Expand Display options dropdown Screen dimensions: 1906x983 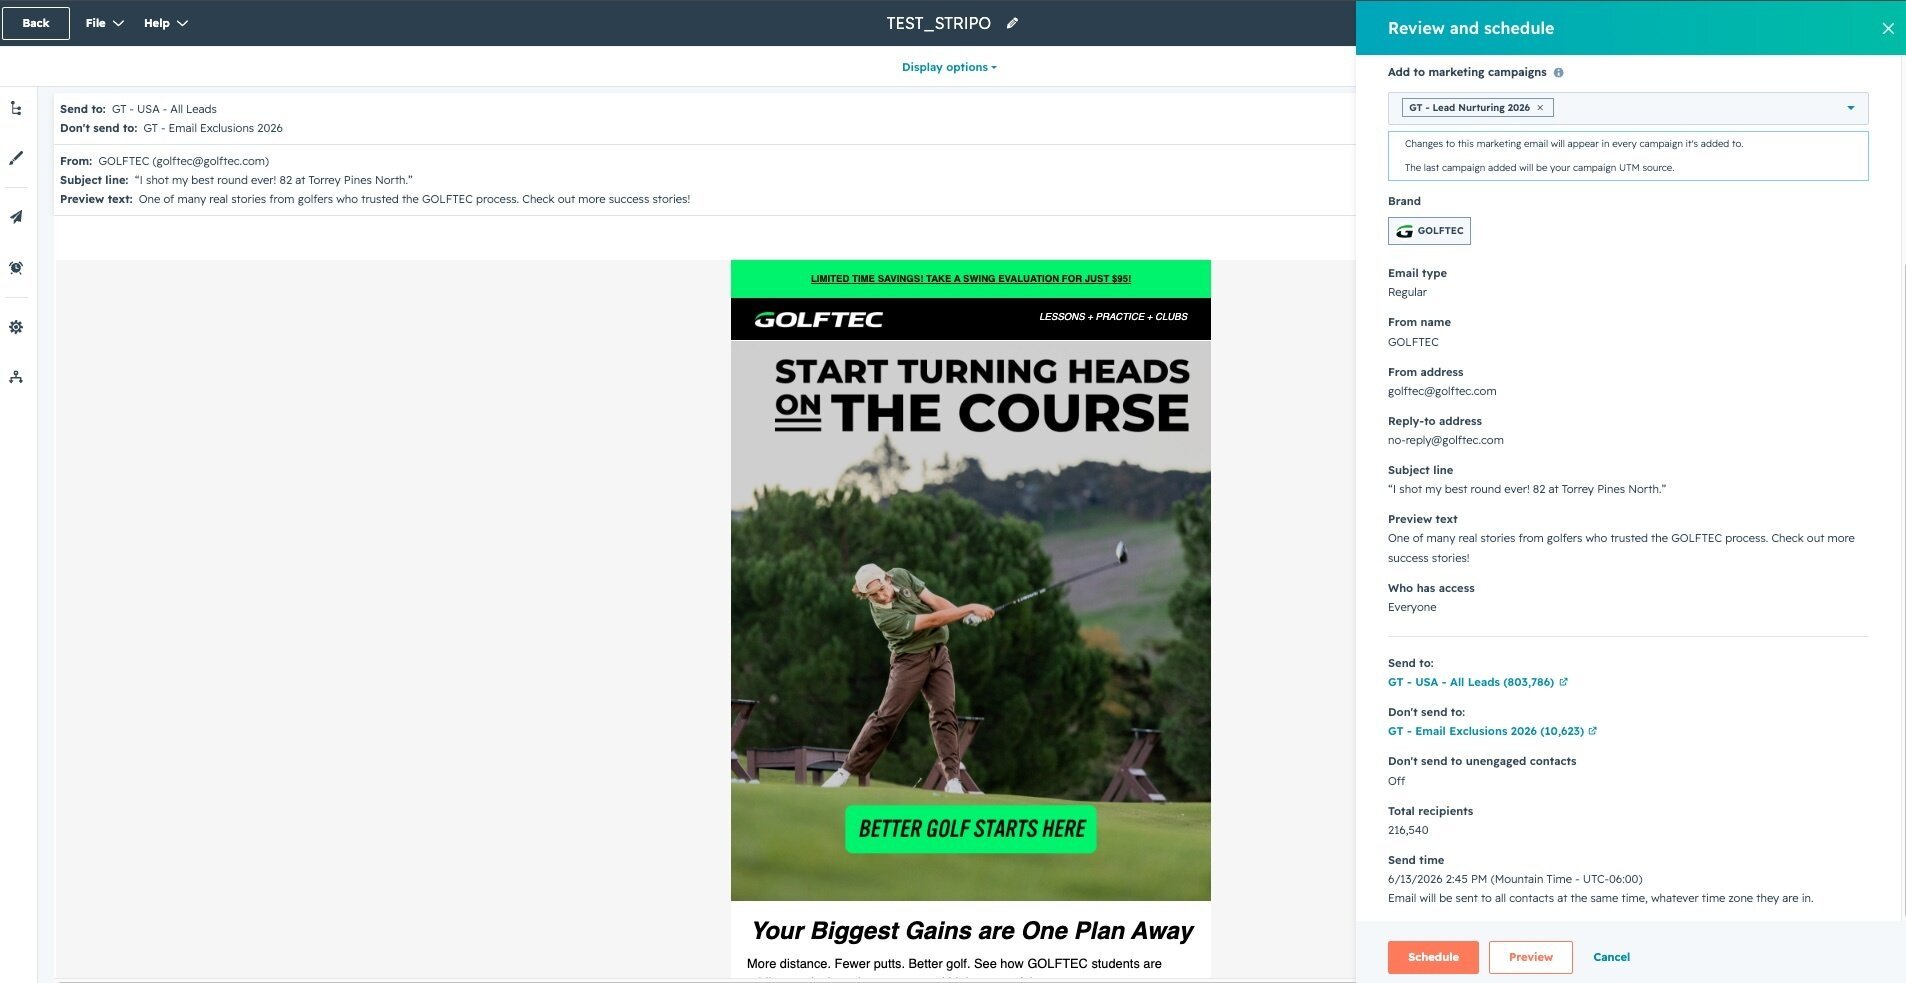pyautogui.click(x=949, y=67)
